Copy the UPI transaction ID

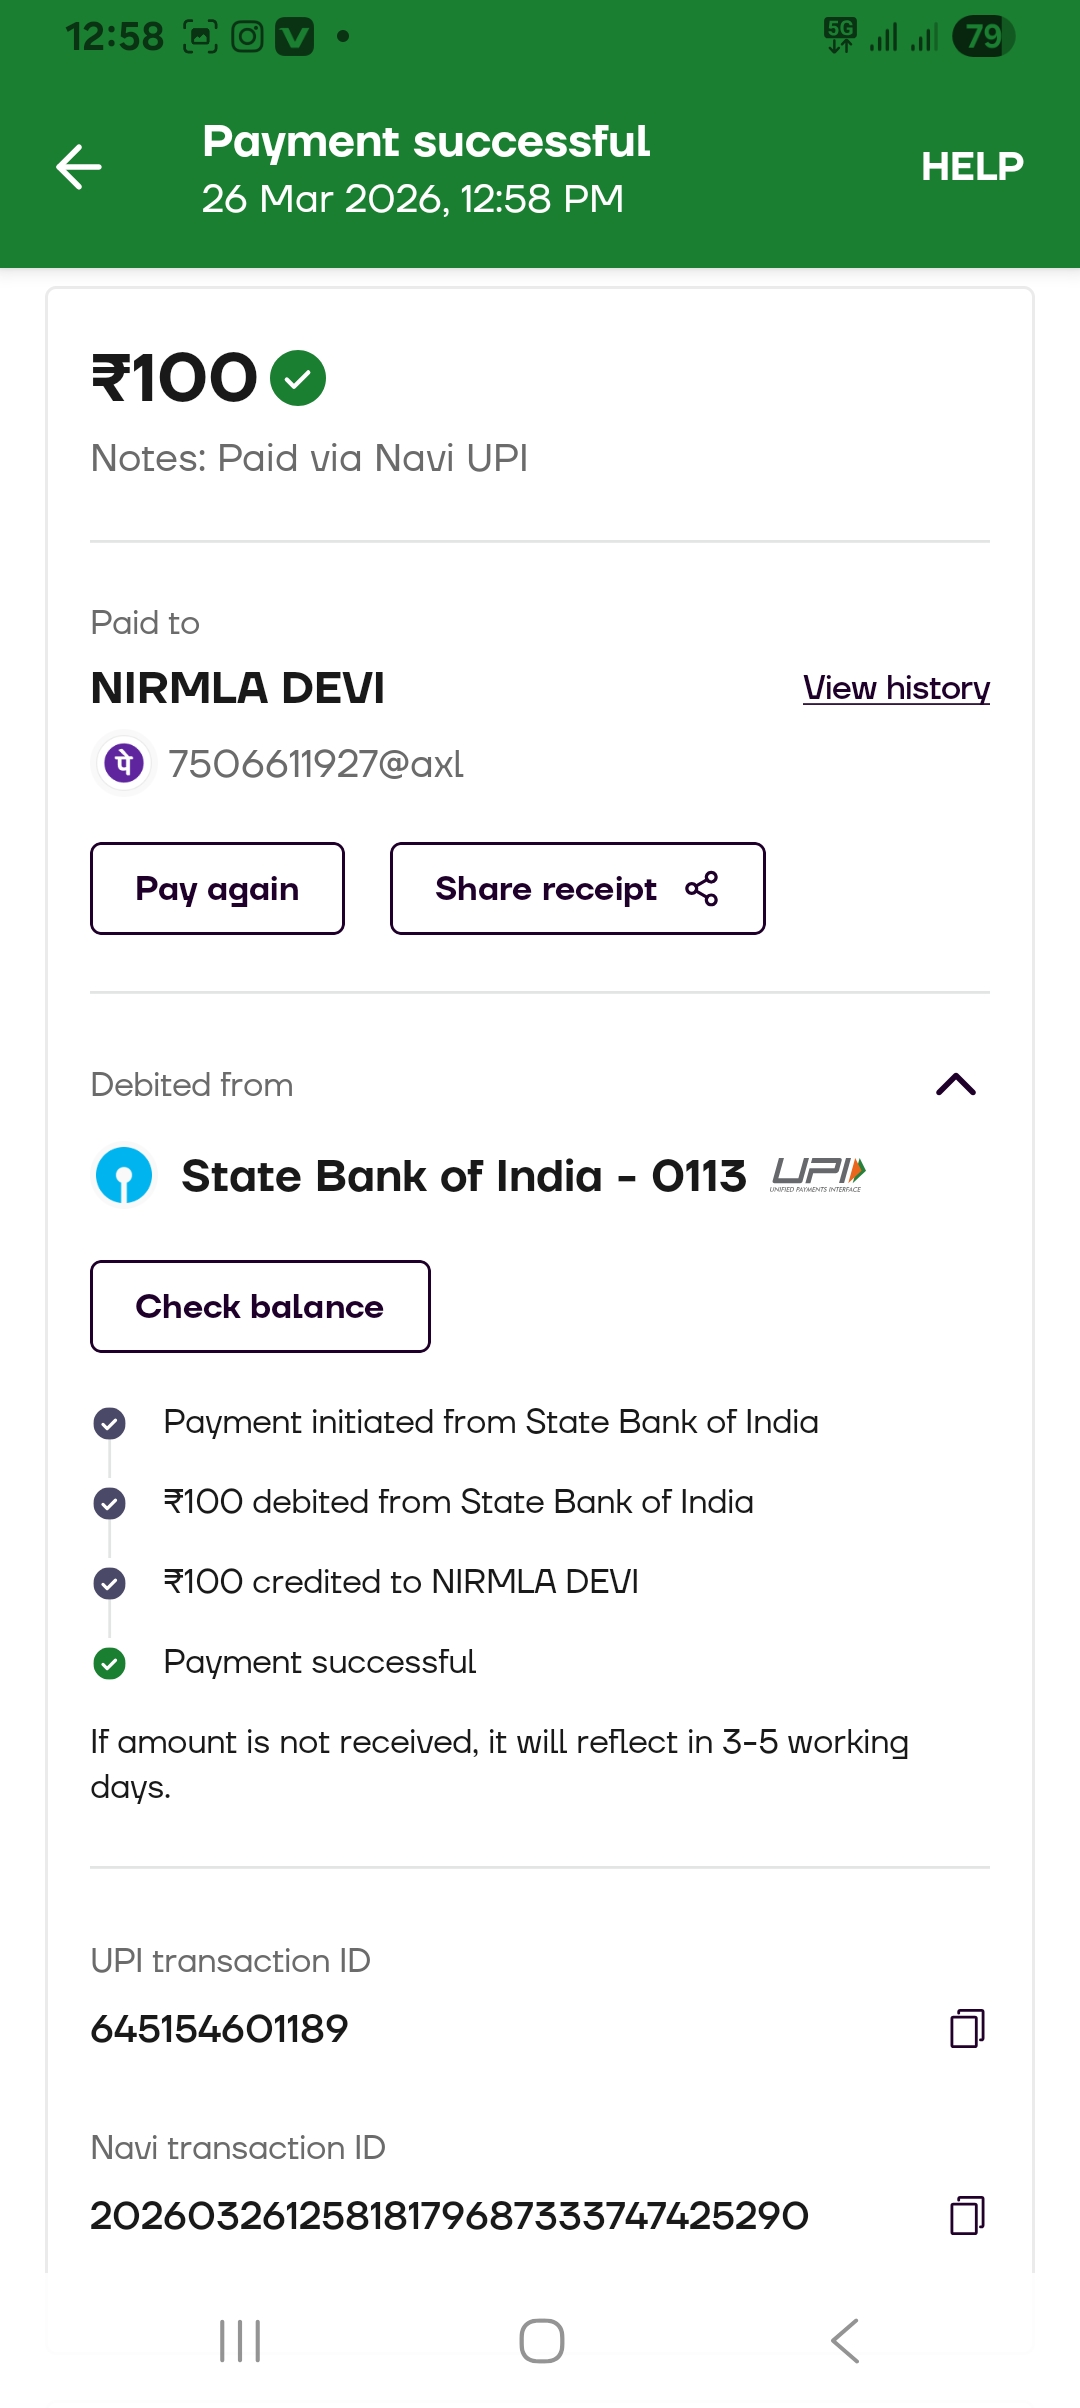pos(966,2028)
